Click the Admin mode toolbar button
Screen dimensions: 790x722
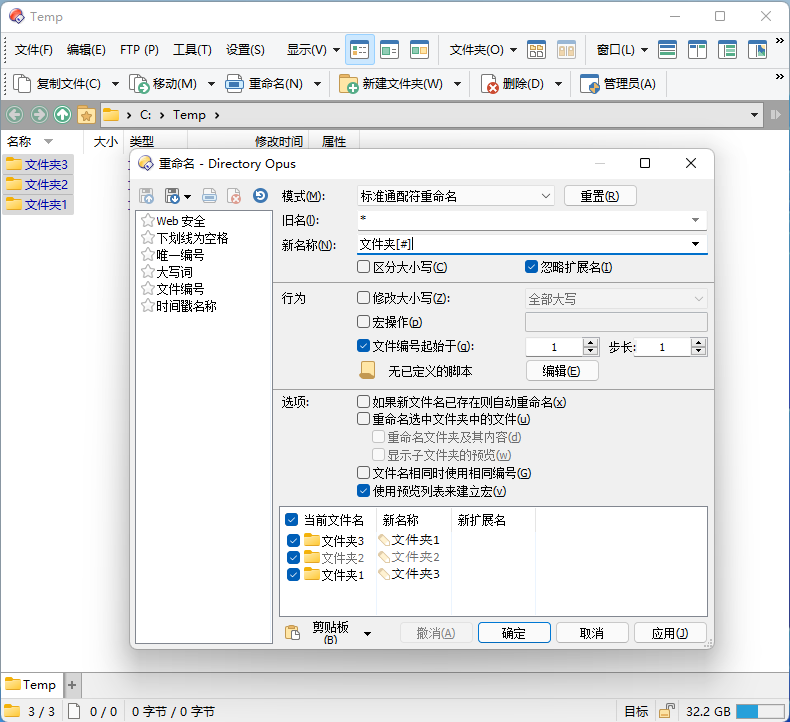coord(618,84)
